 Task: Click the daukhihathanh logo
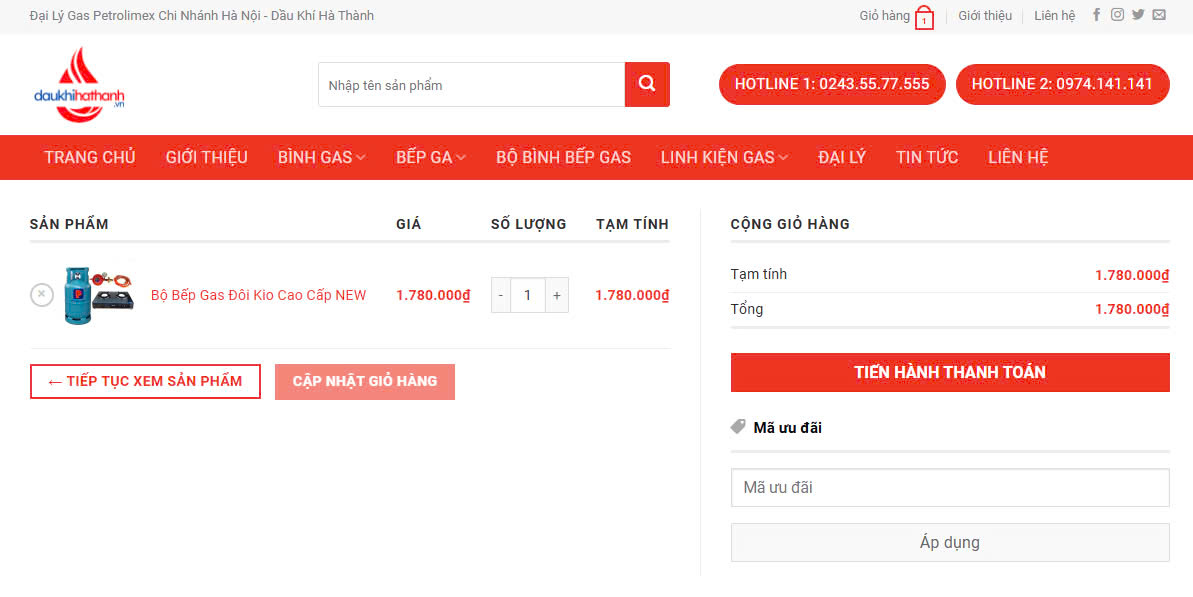coord(79,85)
